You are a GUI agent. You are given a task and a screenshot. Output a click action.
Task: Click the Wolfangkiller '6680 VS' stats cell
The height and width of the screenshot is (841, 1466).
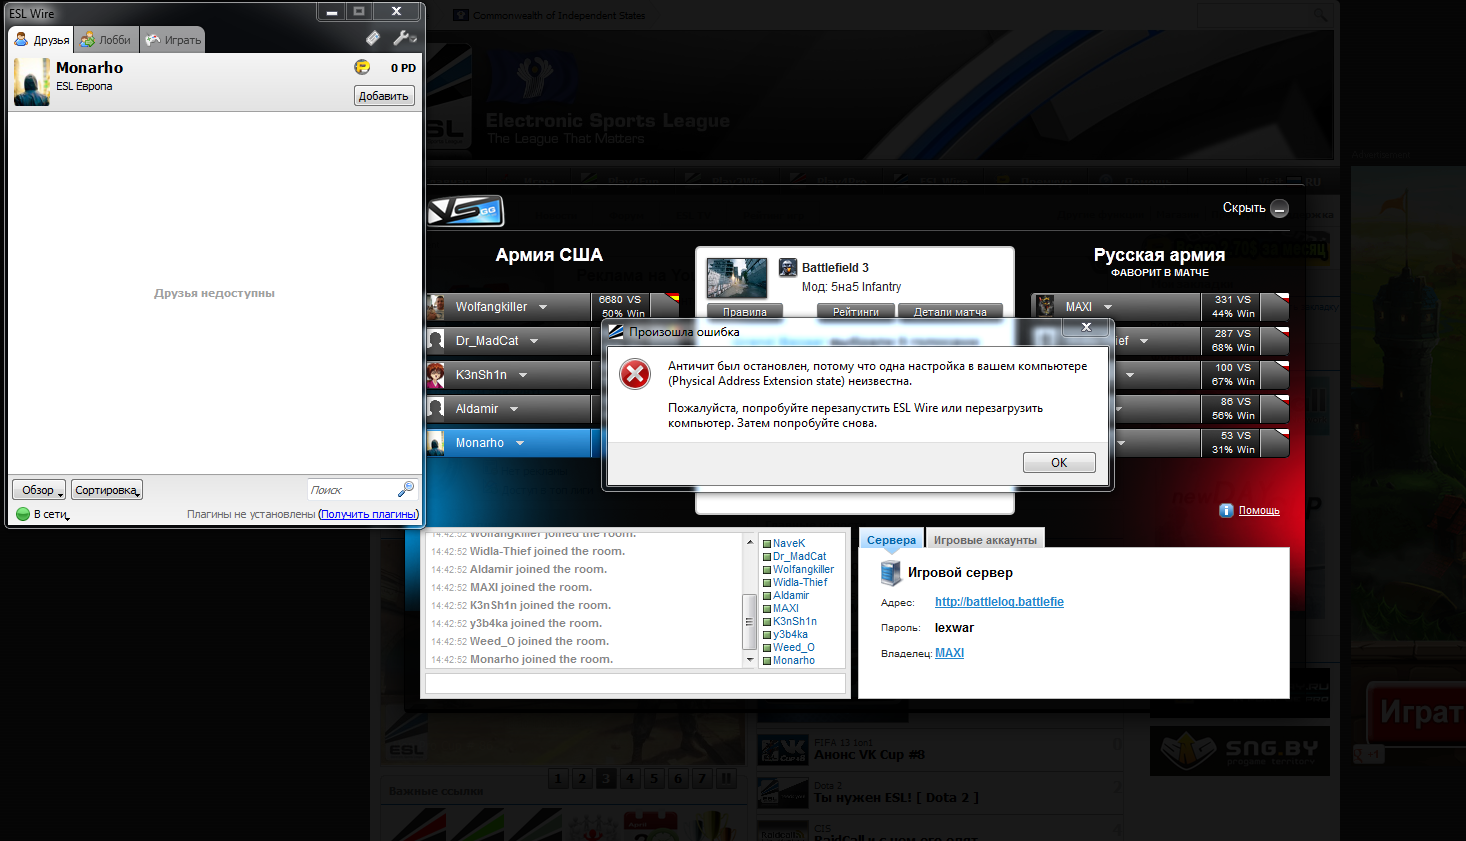coord(622,306)
